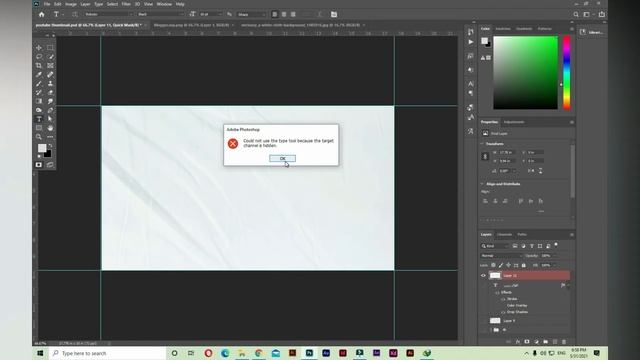The height and width of the screenshot is (360, 640).
Task: Toggle Effects visibility on text layer
Action: [497, 293]
